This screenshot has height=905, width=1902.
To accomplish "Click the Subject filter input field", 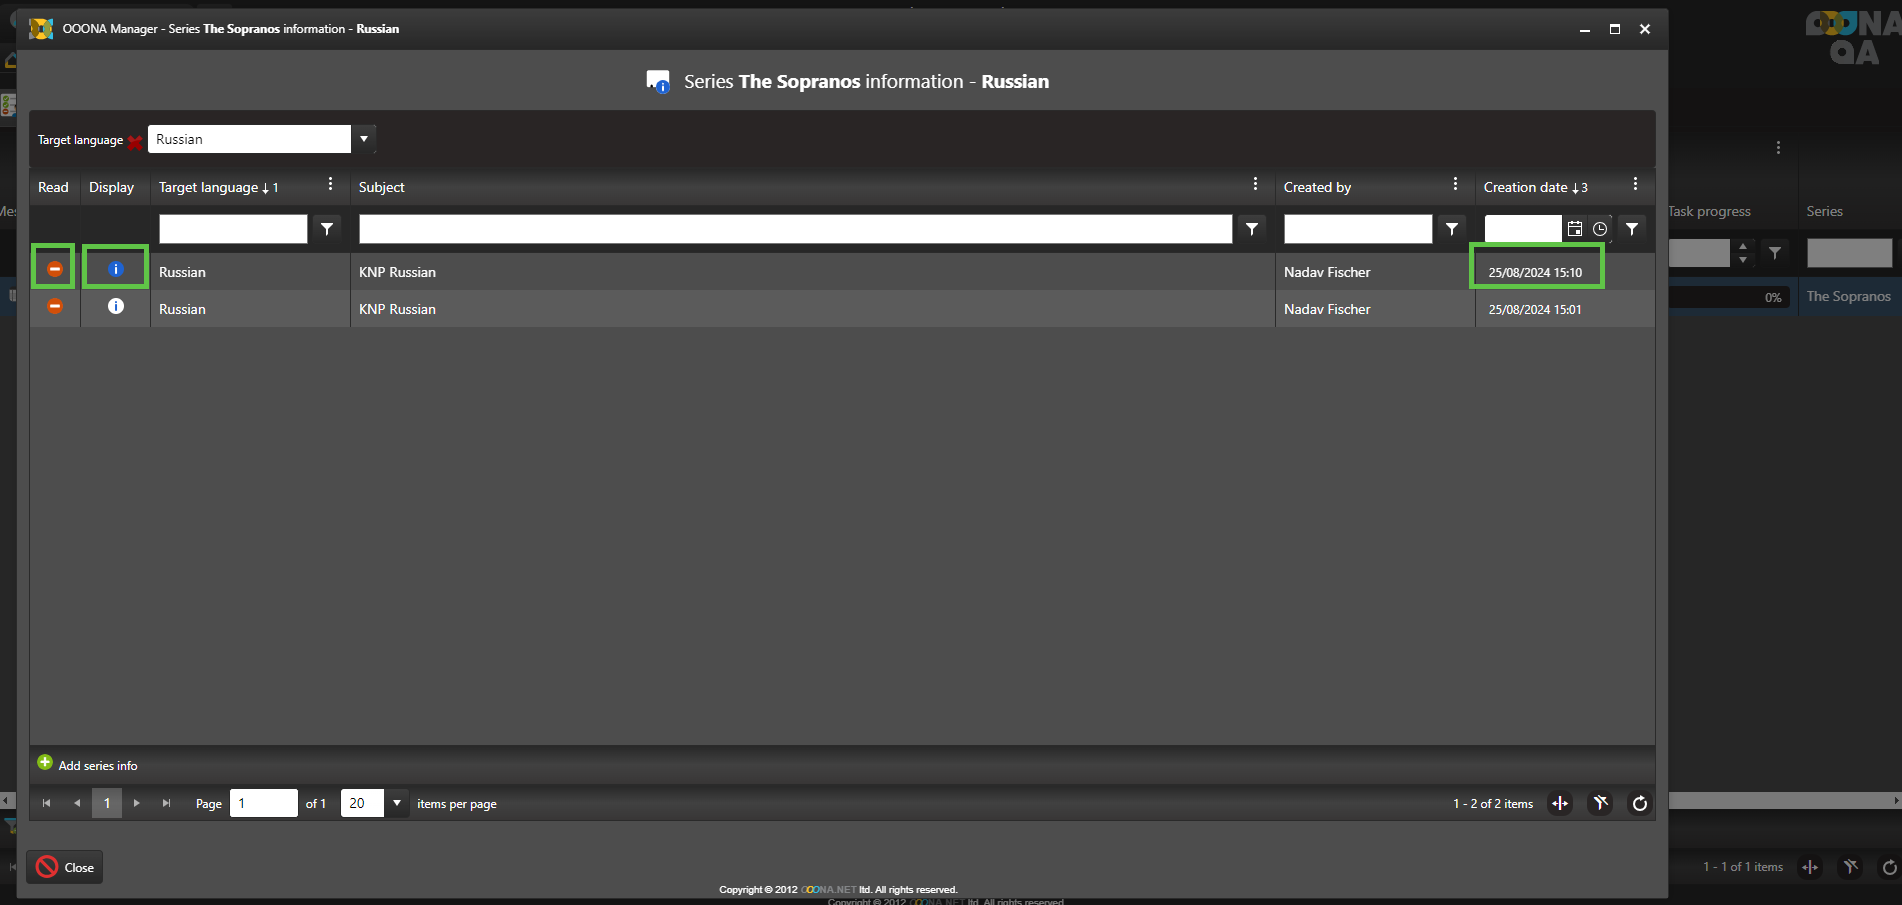I will coord(795,229).
